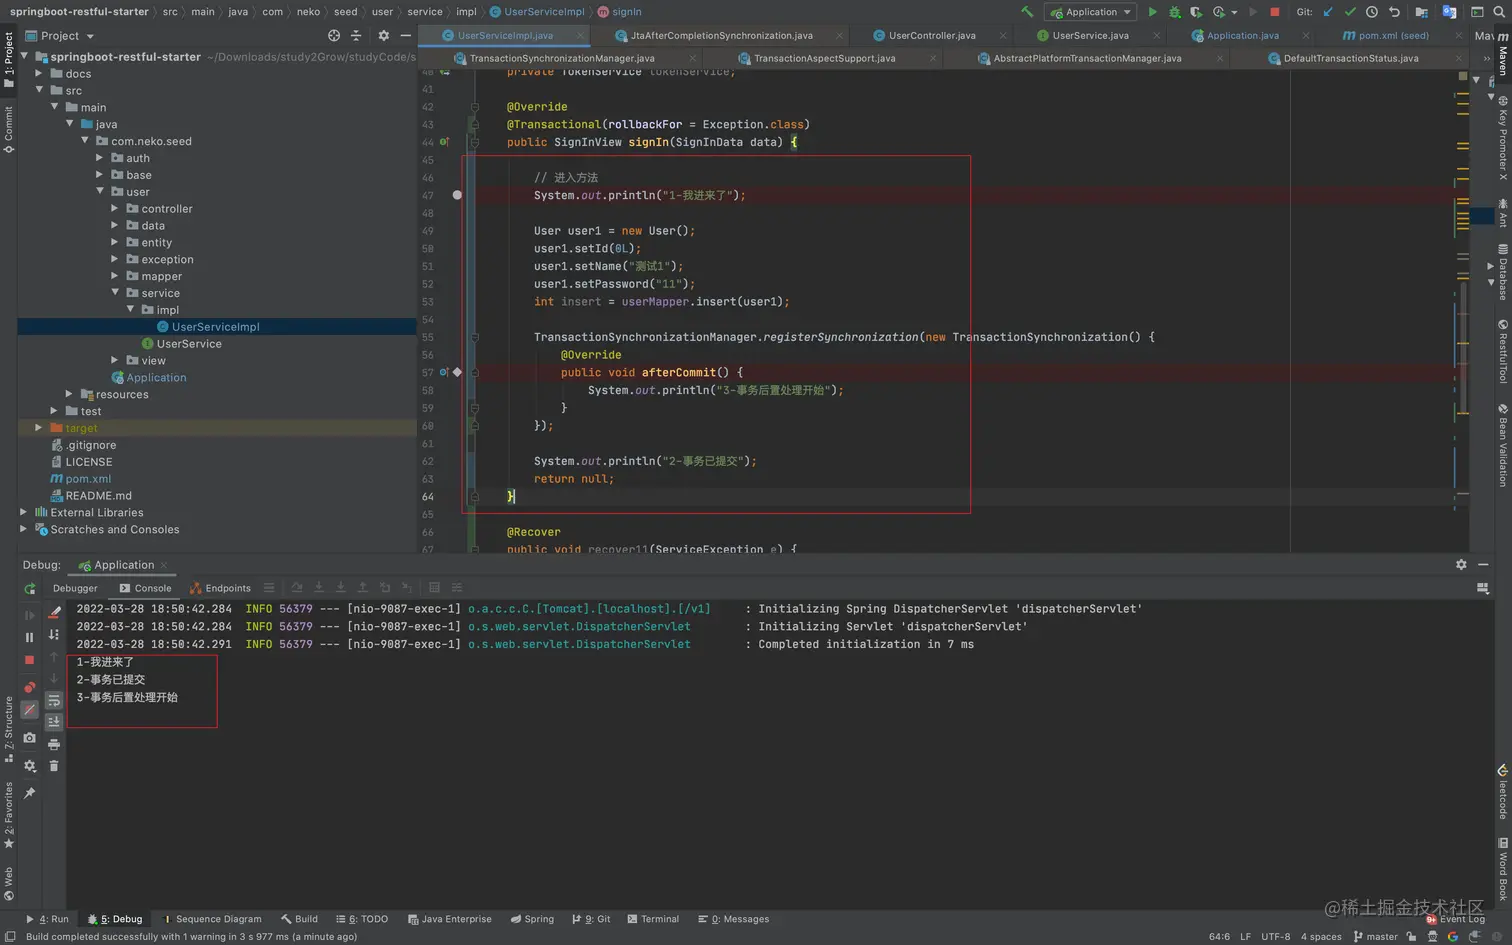Click the Git Update Project arrow
1512x945 pixels.
tap(1328, 12)
